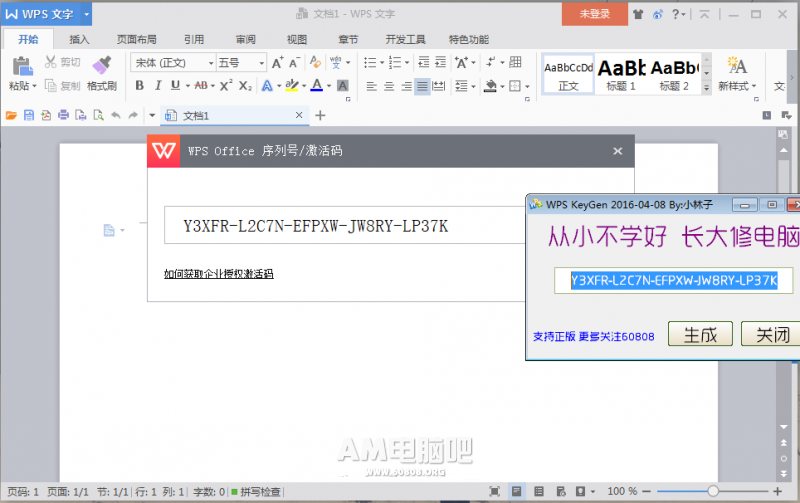
Task: Toggle Underline formatting
Action: pos(176,85)
